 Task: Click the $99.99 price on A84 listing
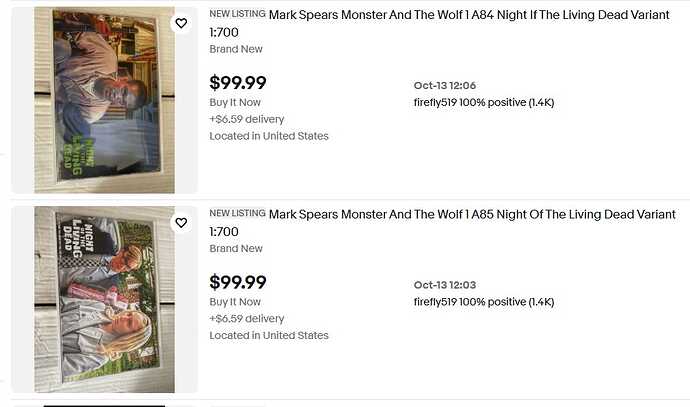point(238,83)
